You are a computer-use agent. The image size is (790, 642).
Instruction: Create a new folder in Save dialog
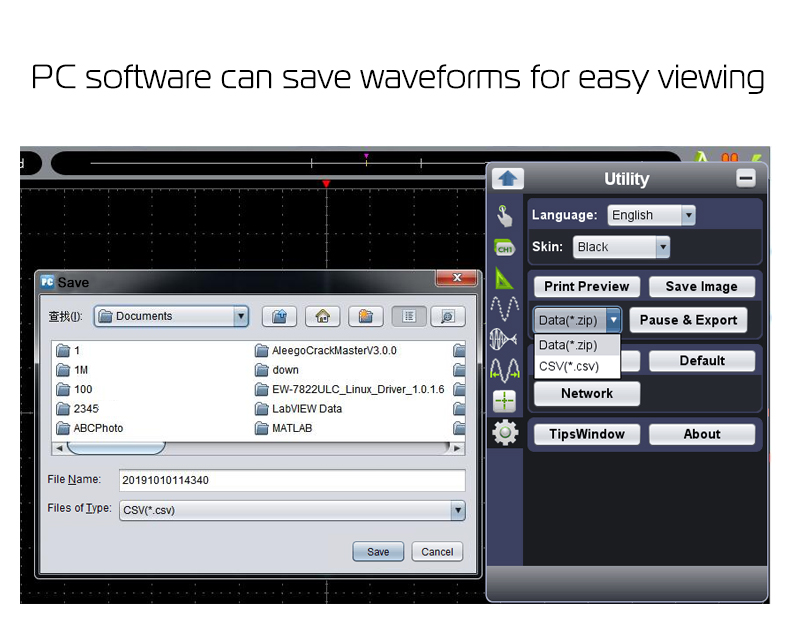click(x=365, y=316)
